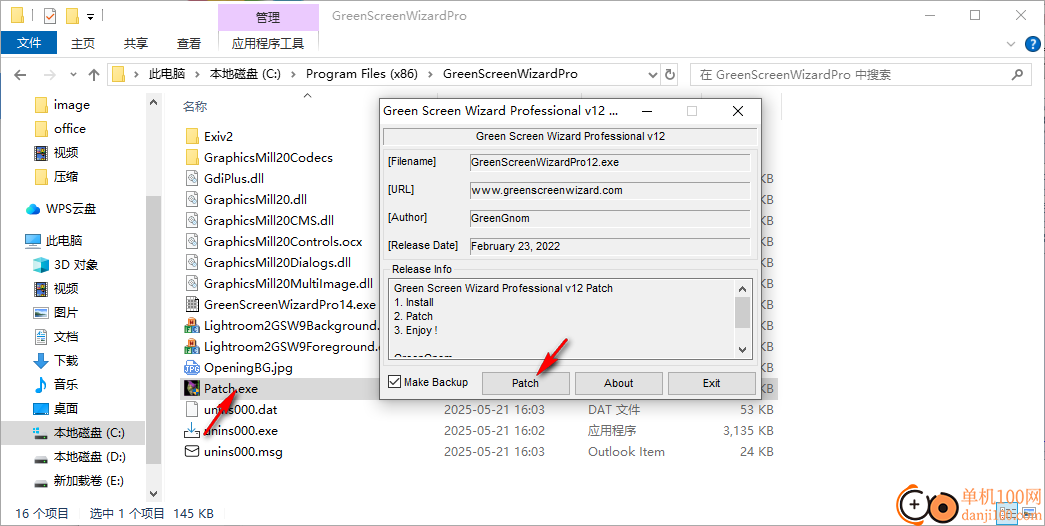The image size is (1045, 526).
Task: Open 音乐 in navigation pane
Action: [66, 385]
